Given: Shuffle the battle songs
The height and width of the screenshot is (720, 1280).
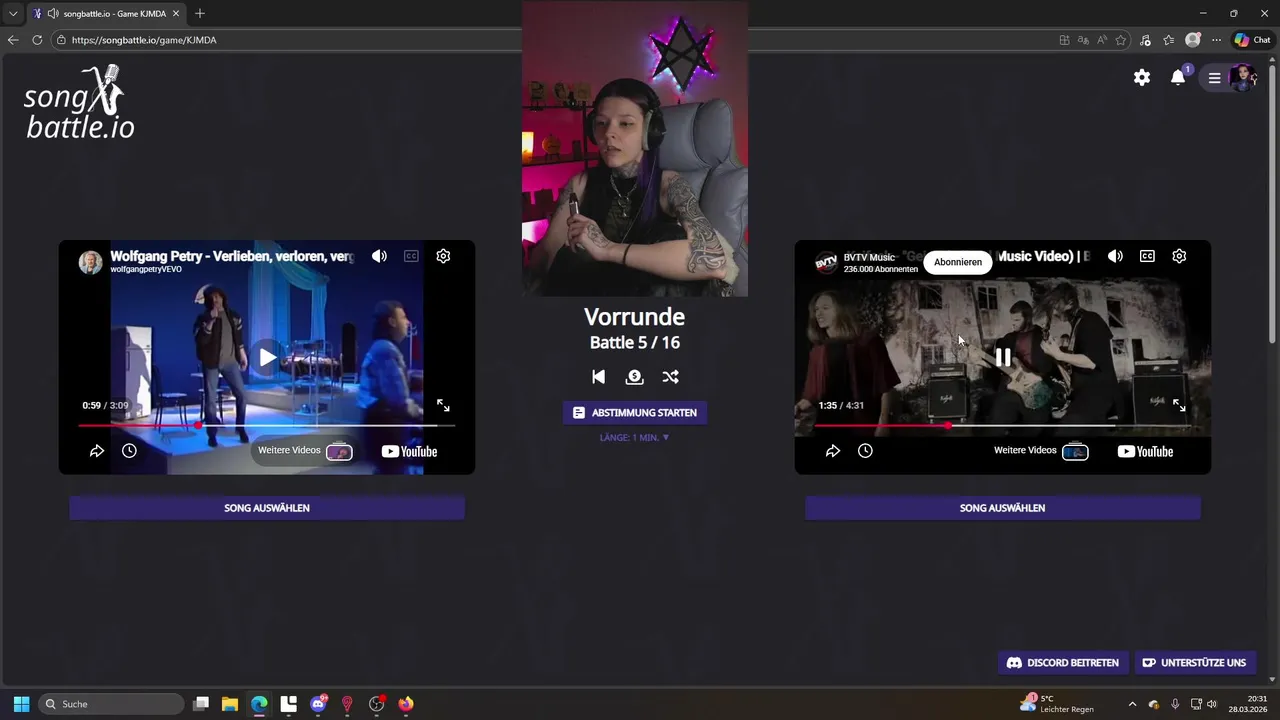Looking at the screenshot, I should pyautogui.click(x=670, y=377).
